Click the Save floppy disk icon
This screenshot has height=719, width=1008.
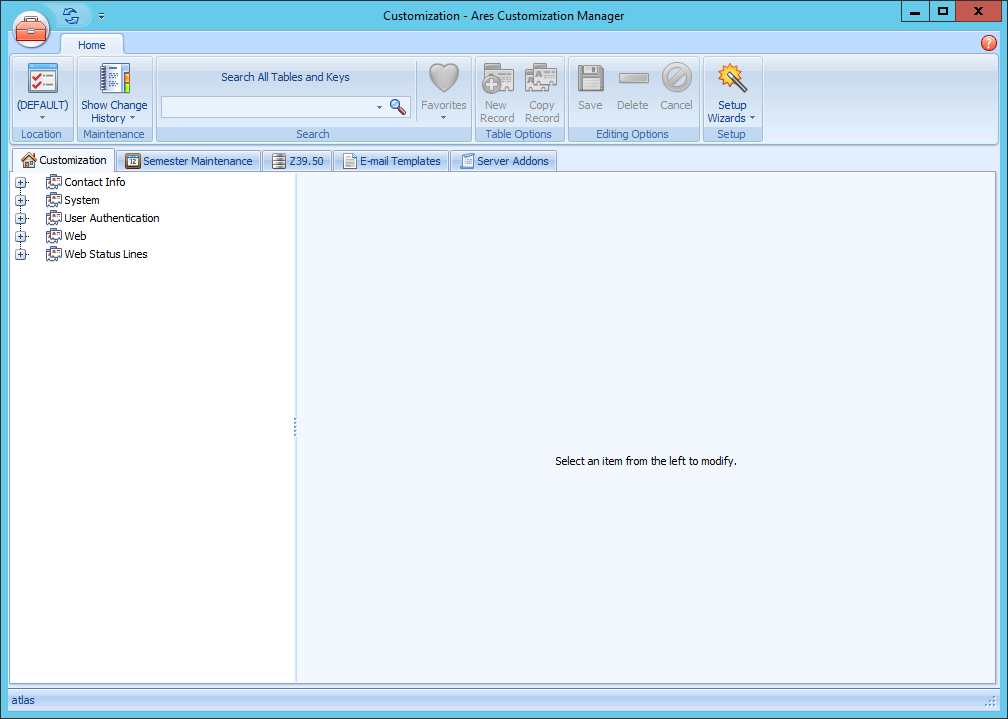coord(590,80)
